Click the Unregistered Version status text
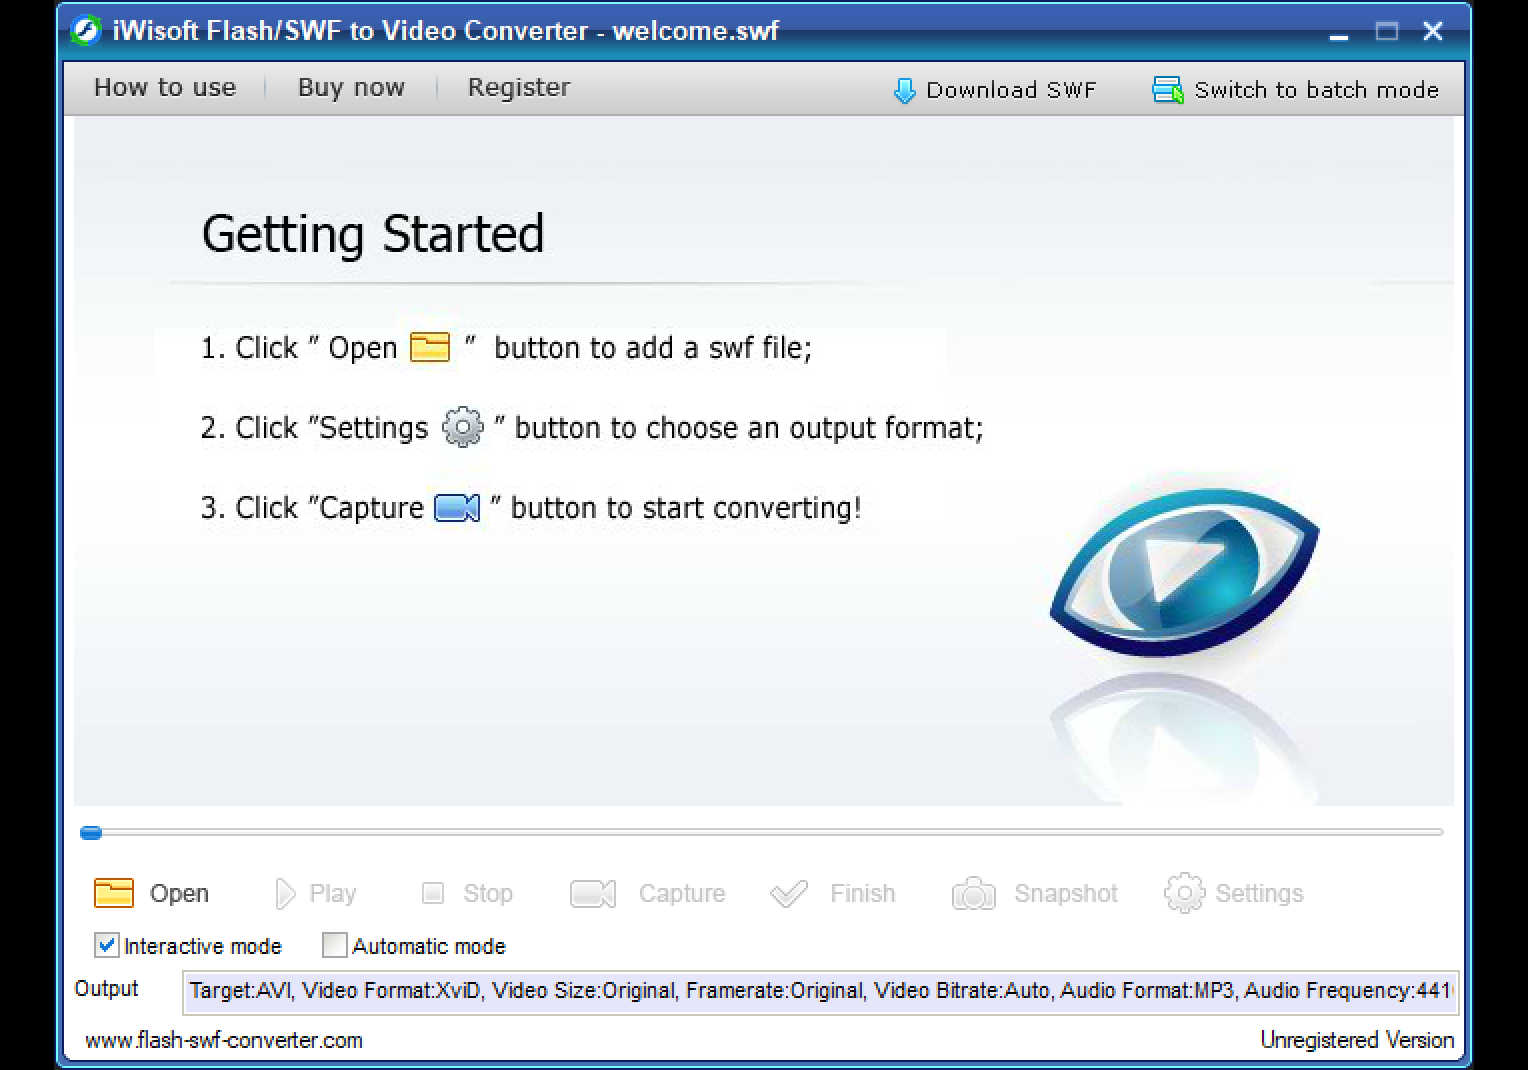This screenshot has height=1070, width=1528. click(1357, 1040)
